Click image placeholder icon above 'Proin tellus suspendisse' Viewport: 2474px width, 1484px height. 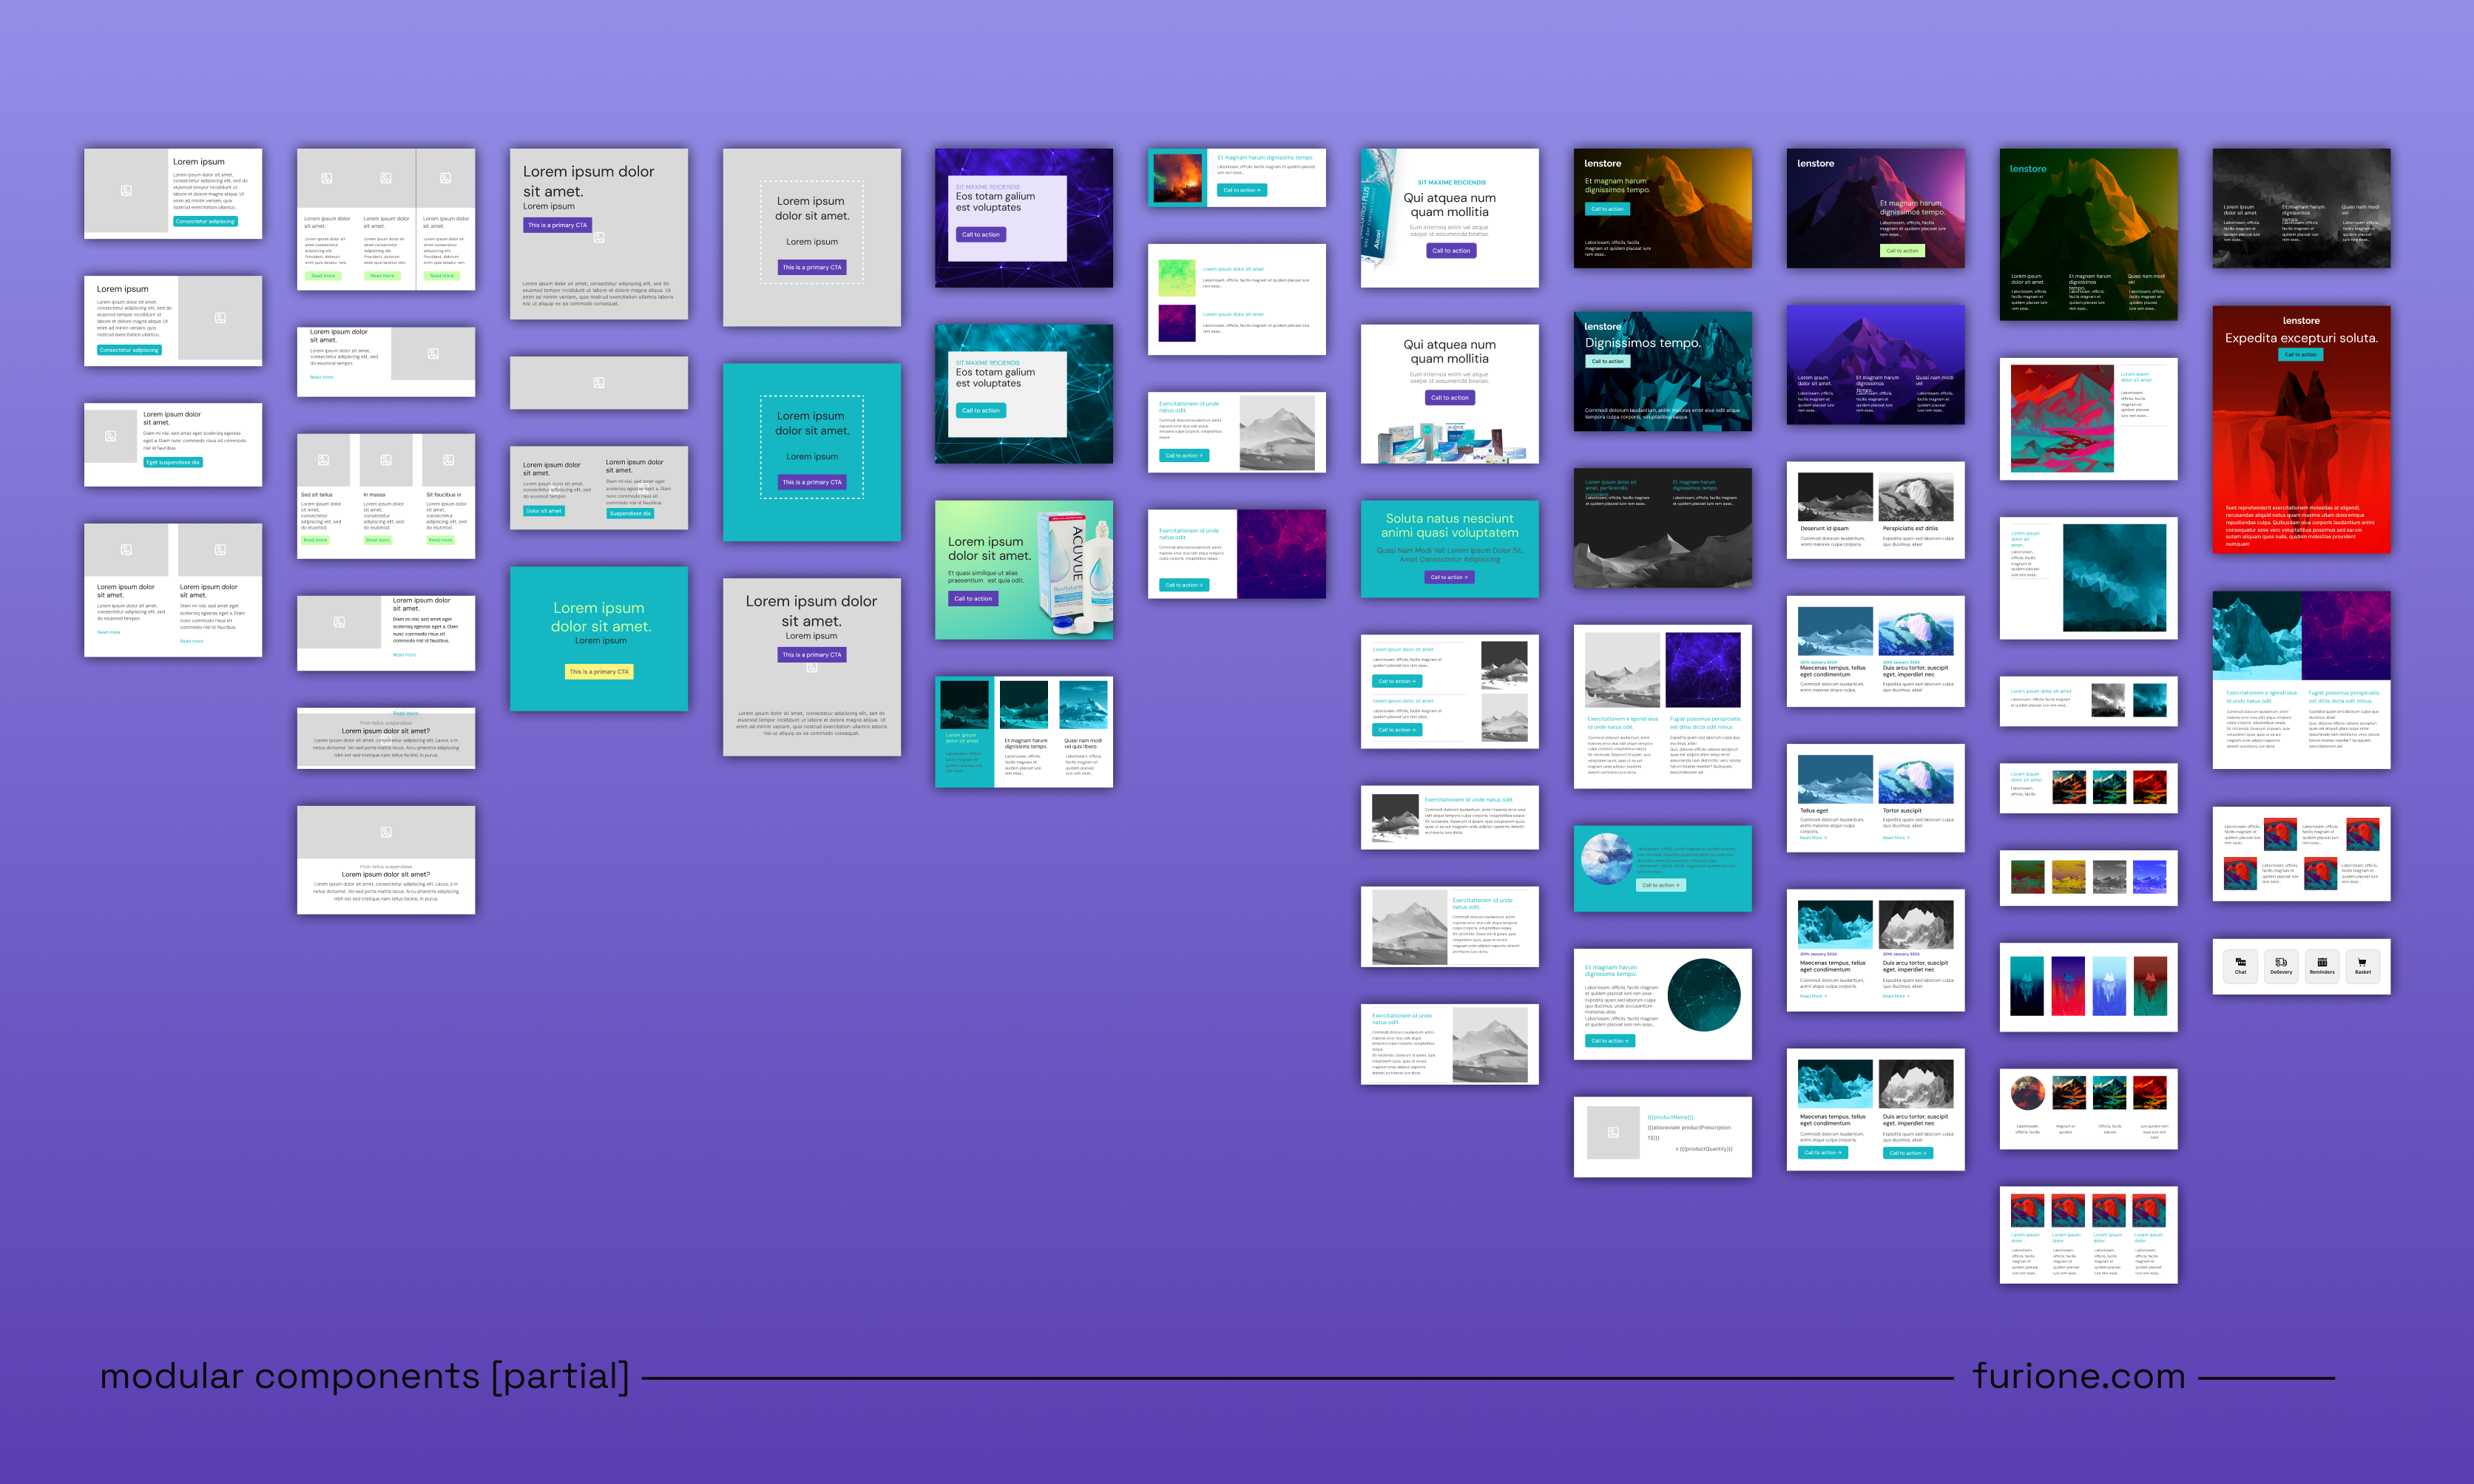click(x=385, y=832)
